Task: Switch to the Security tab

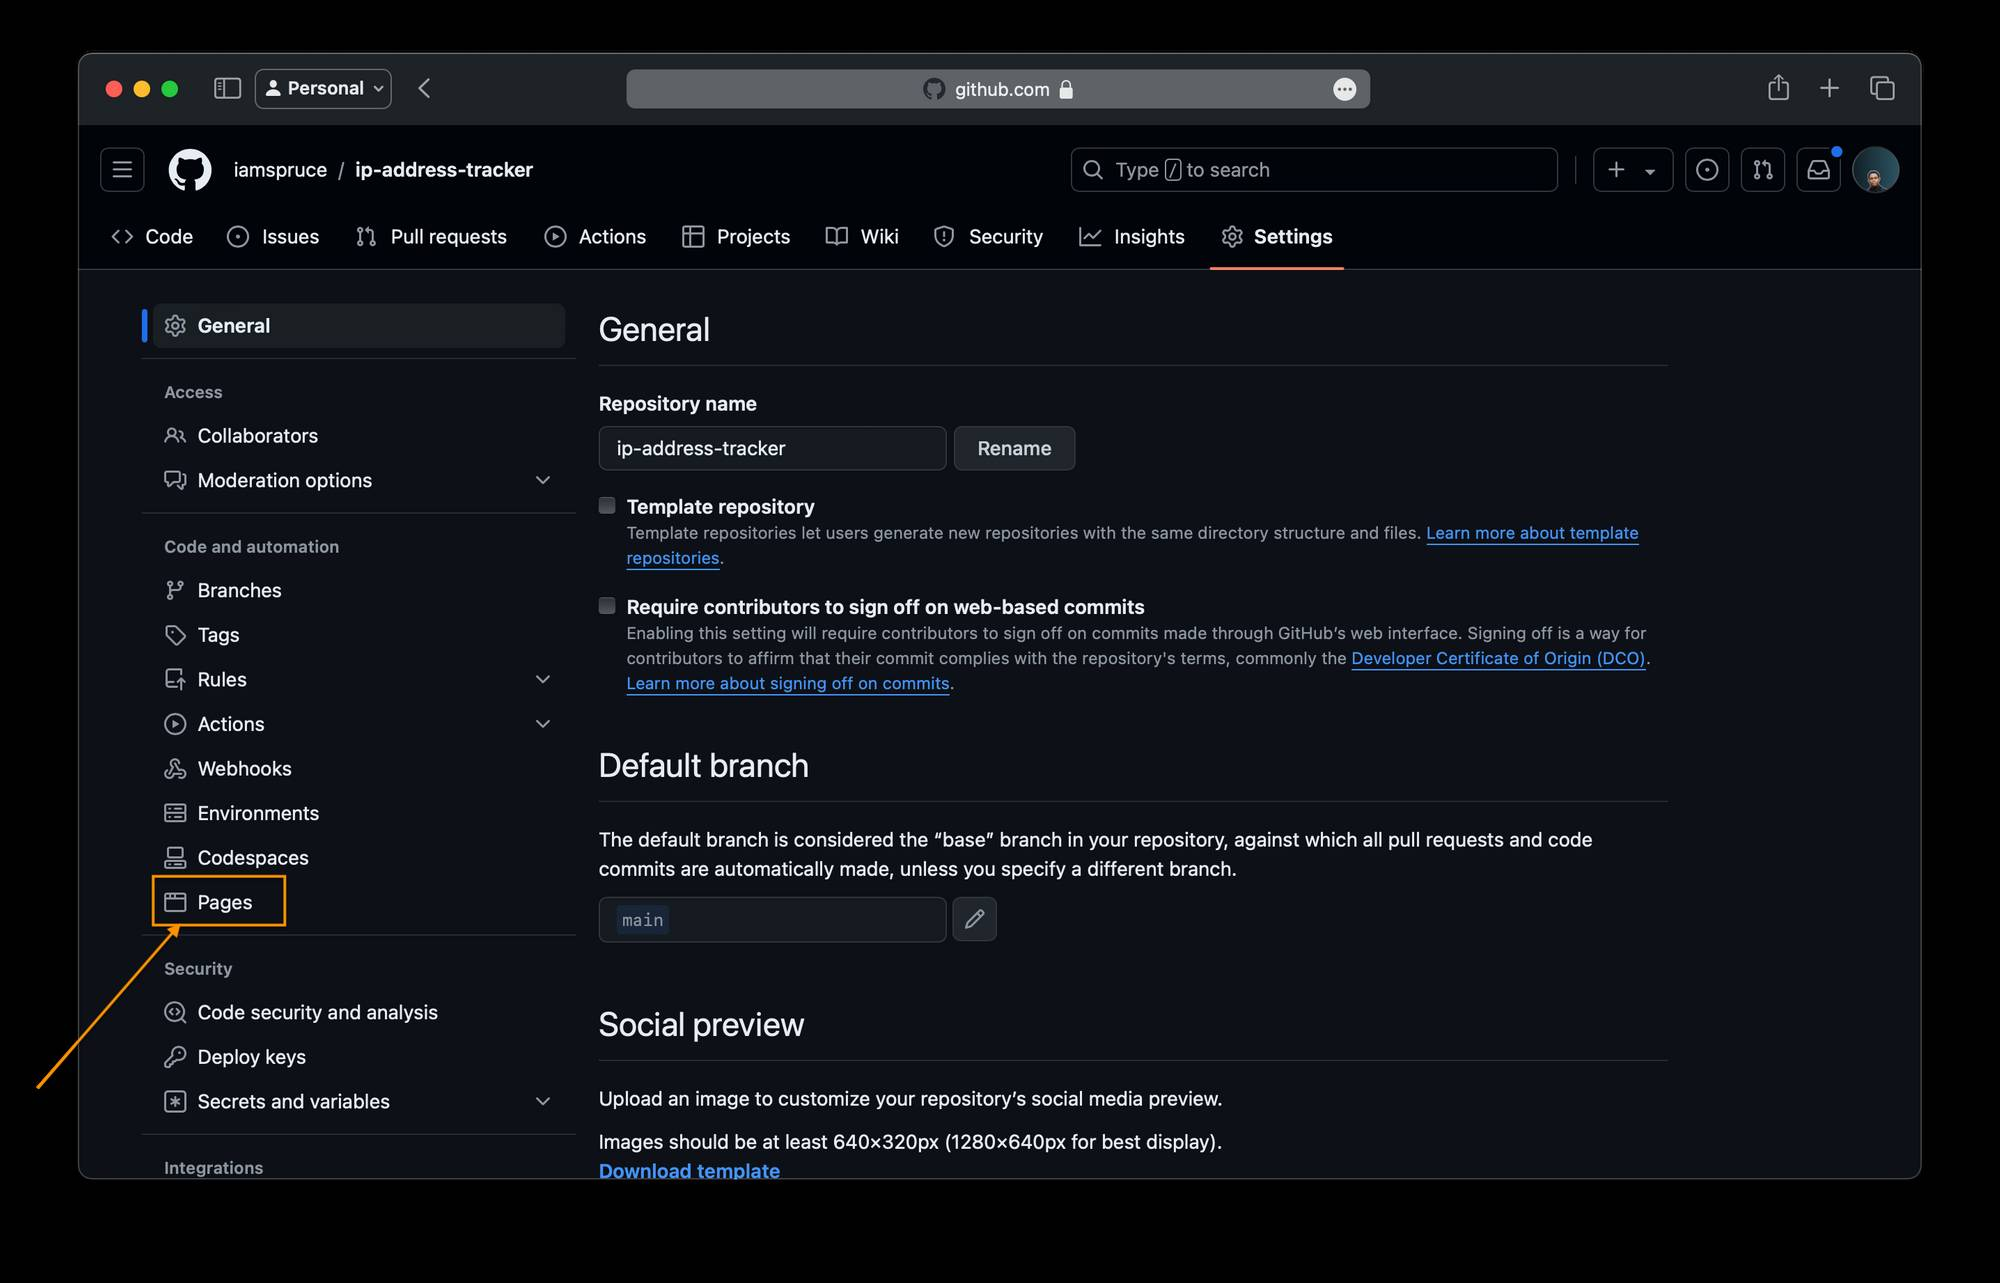Action: (x=988, y=237)
